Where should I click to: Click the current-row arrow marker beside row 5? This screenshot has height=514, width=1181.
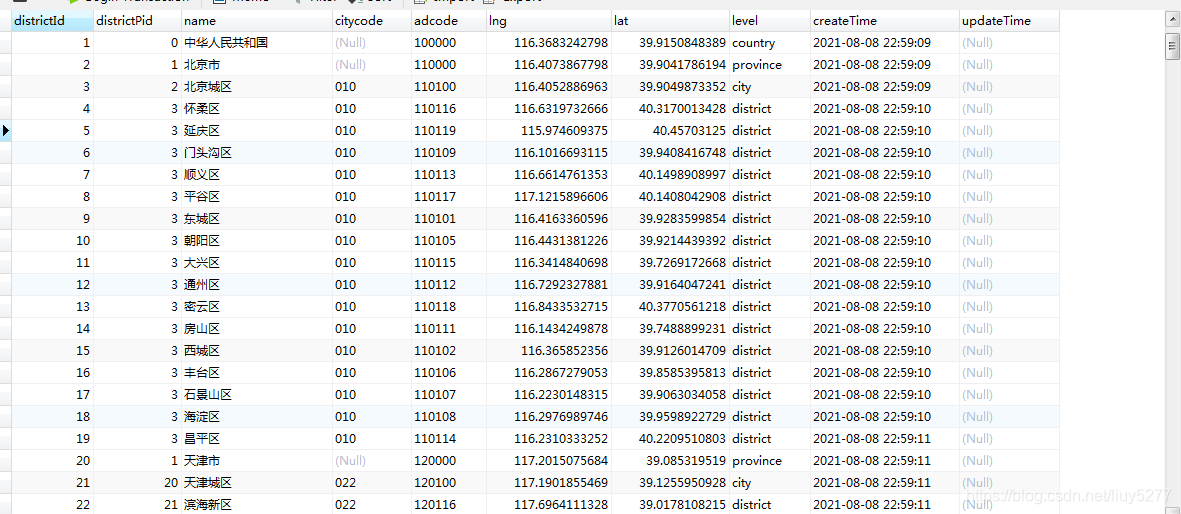pyautogui.click(x=6, y=130)
